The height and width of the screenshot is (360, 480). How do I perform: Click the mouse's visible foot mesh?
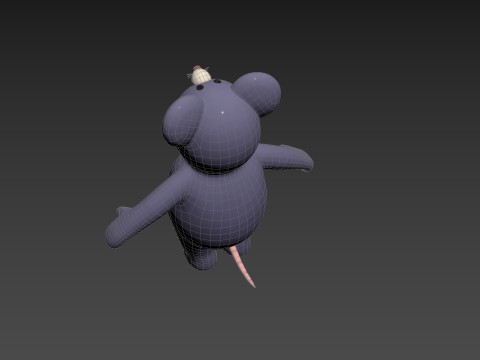coord(202,258)
